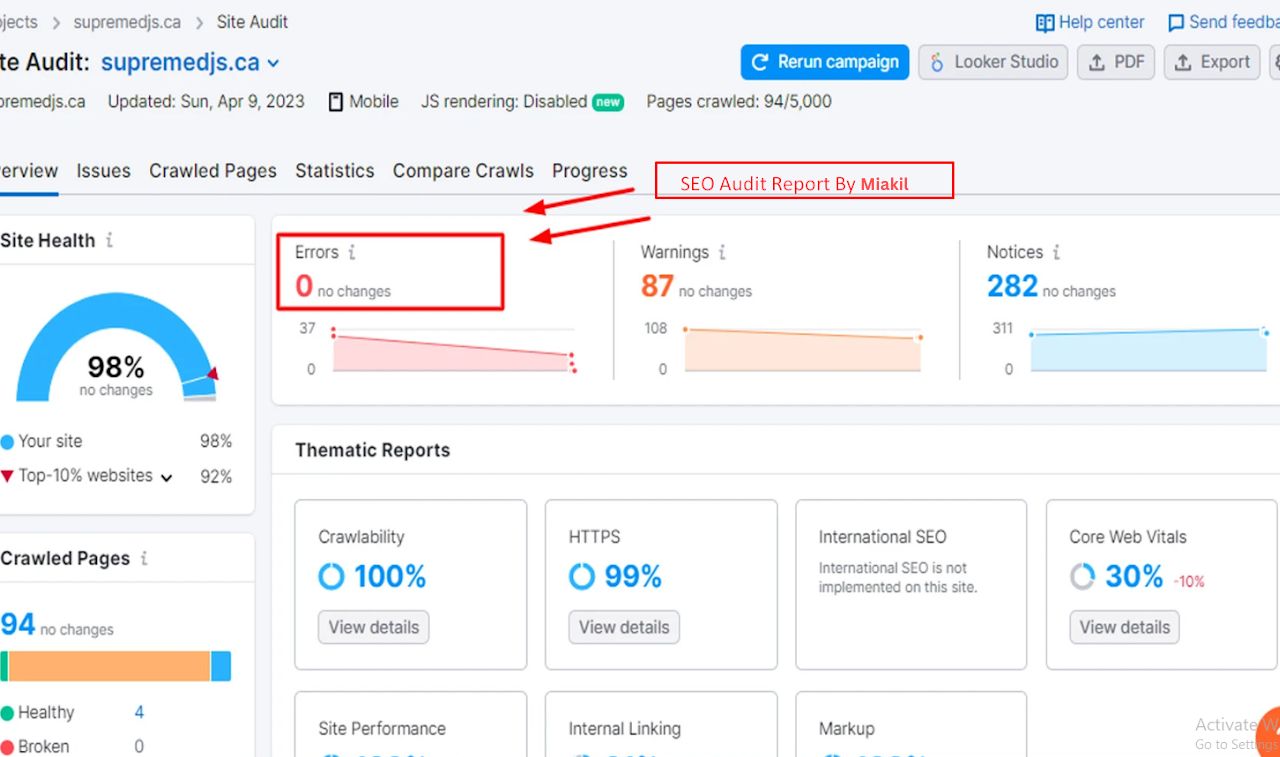Expand the supremedjs.ca project dropdown
Image resolution: width=1280 pixels, height=757 pixels.
coord(273,63)
